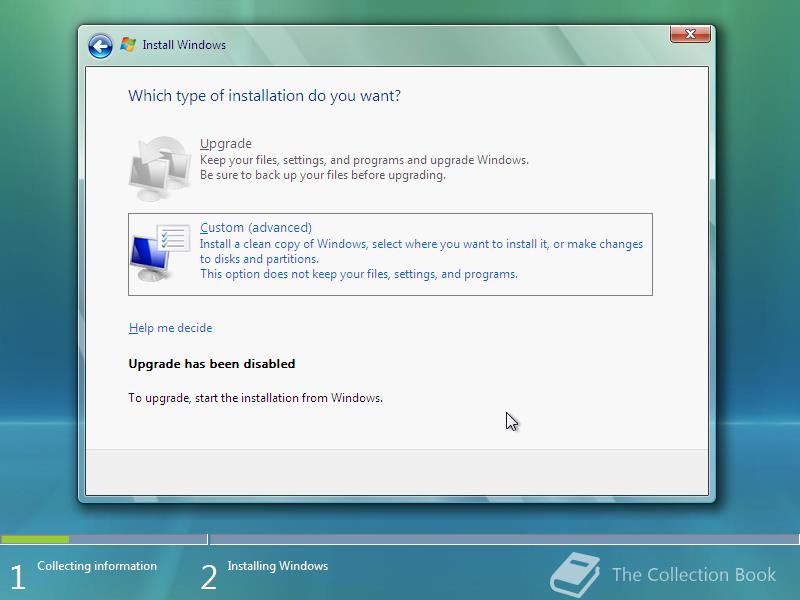The height and width of the screenshot is (600, 800).
Task: Open the Help me decide link
Action: pos(170,328)
